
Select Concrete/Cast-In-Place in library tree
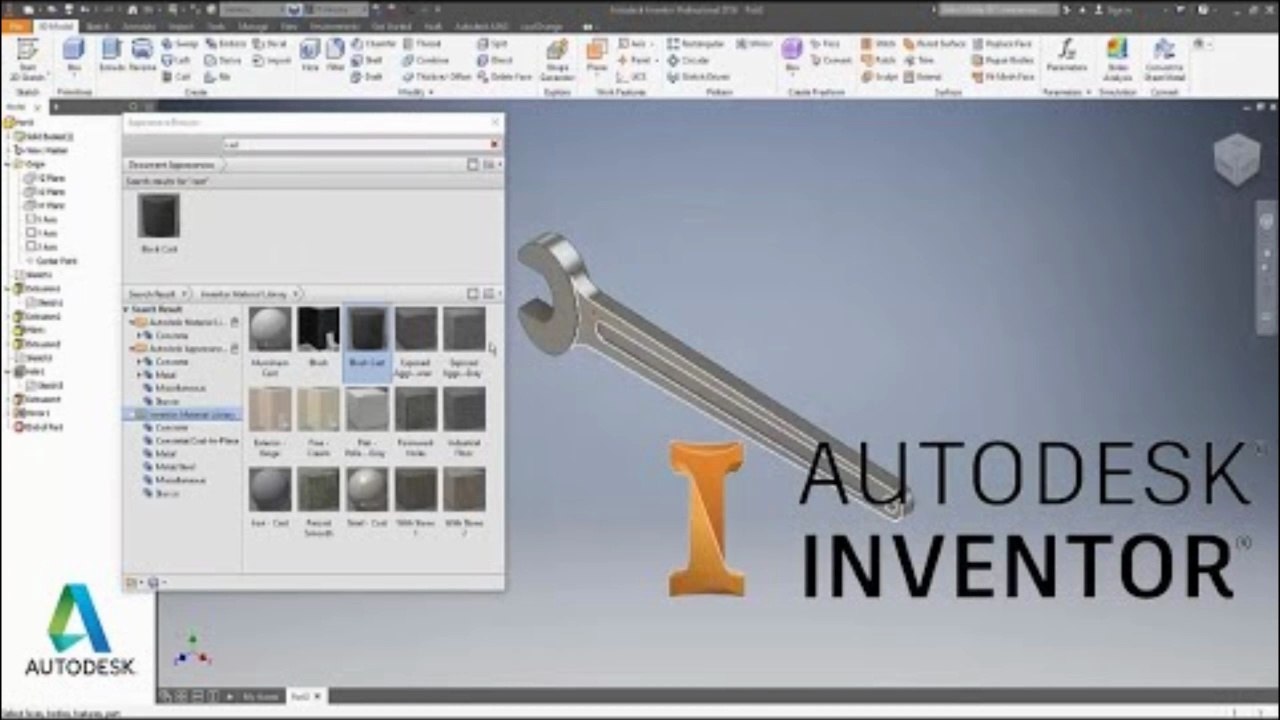pyautogui.click(x=190, y=440)
